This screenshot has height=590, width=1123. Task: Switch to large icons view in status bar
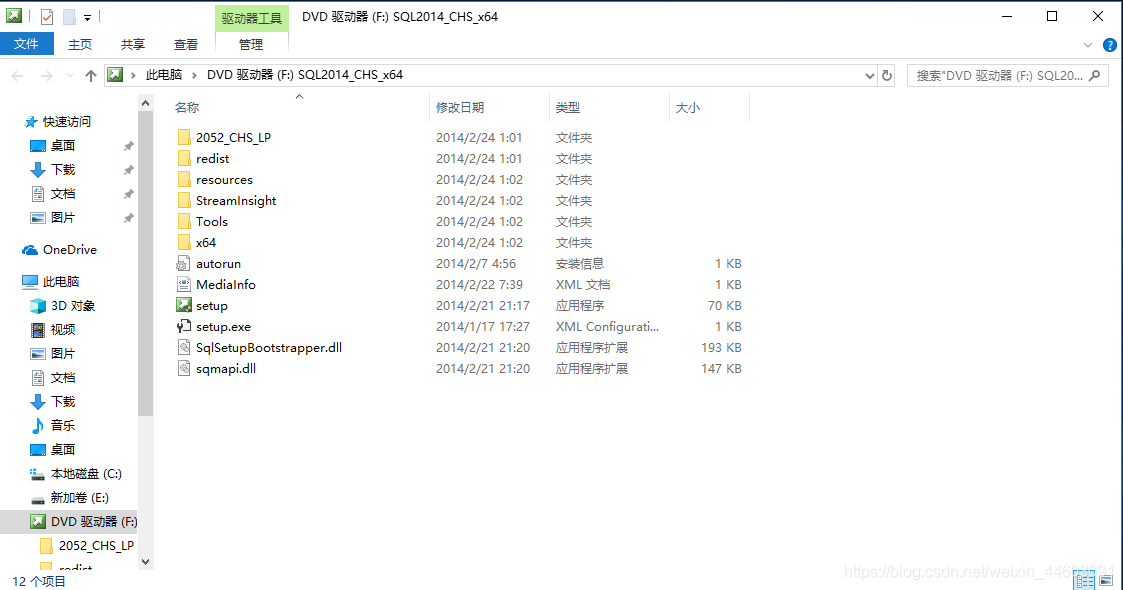[x=1107, y=580]
